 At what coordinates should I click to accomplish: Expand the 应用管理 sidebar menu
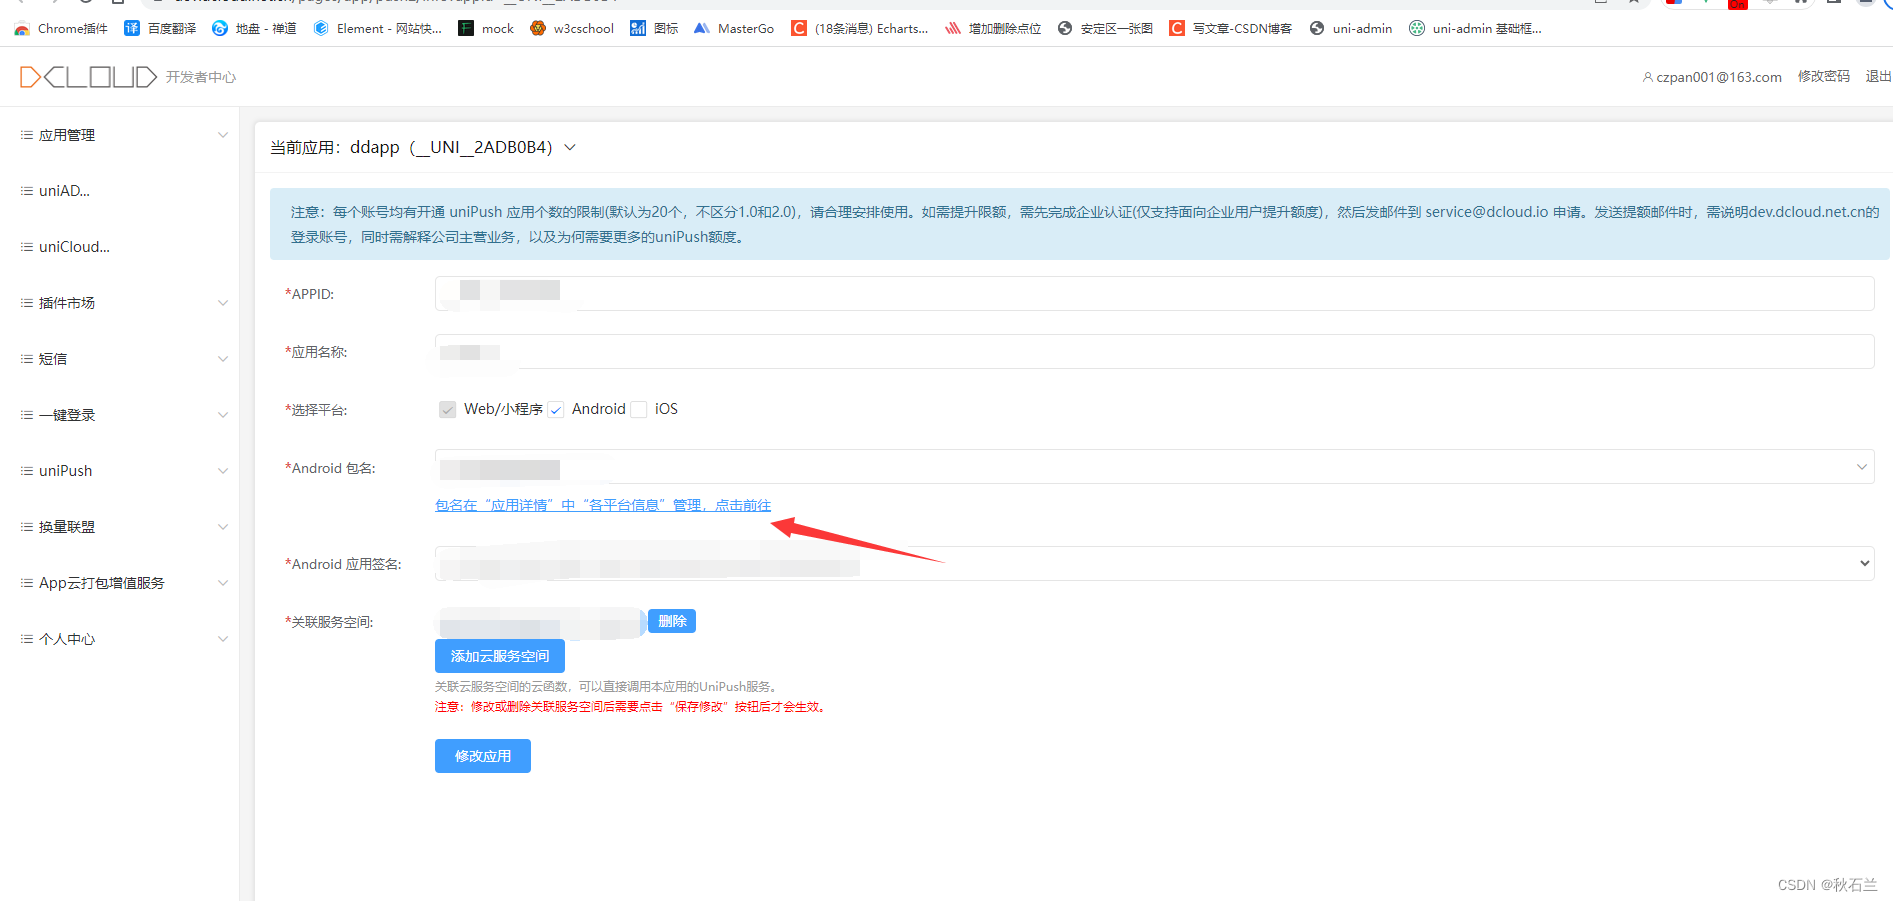pyautogui.click(x=120, y=135)
